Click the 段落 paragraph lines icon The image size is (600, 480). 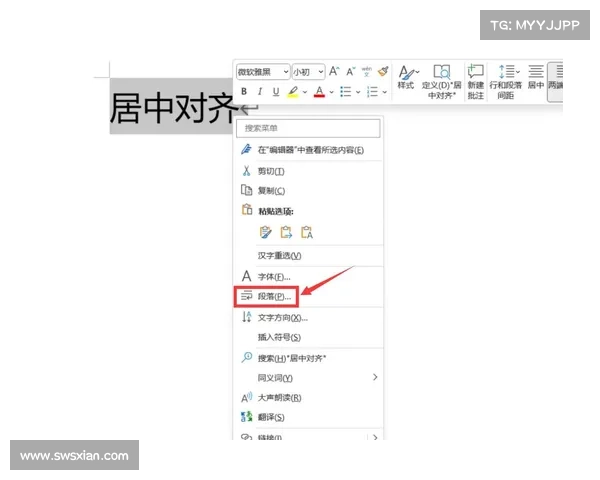(x=246, y=296)
